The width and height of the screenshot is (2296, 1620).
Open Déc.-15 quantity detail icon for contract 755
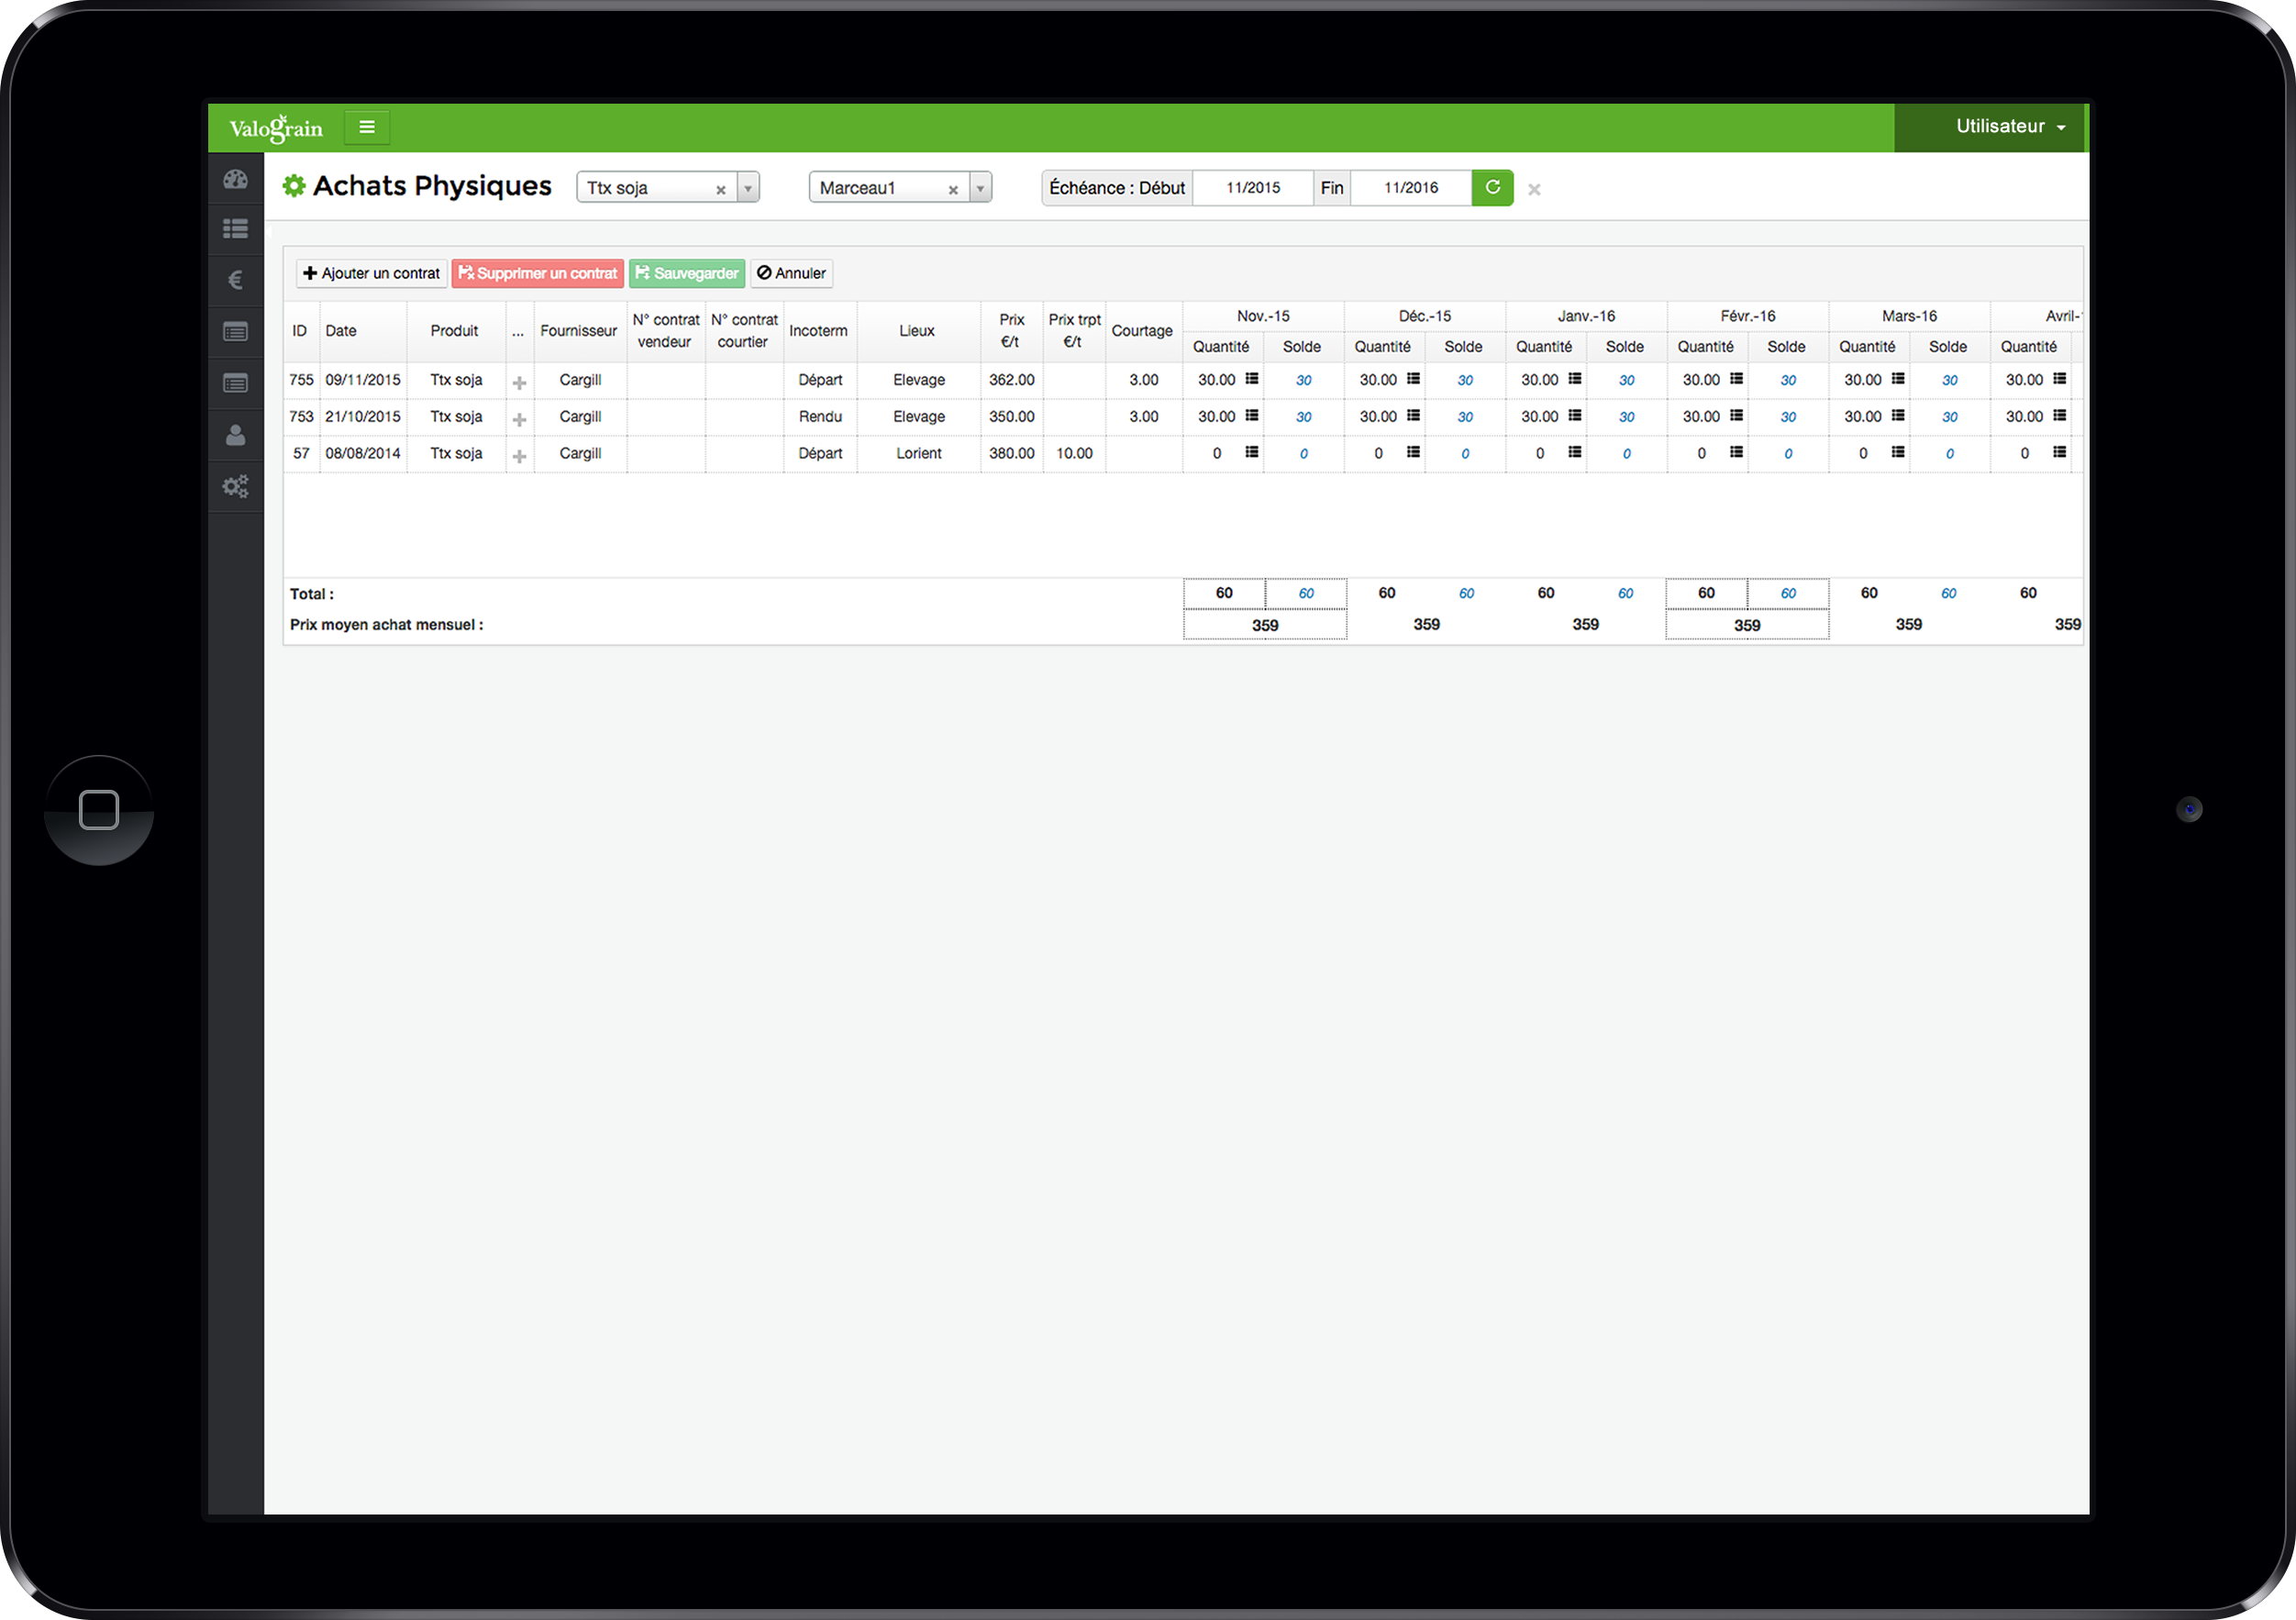pos(1413,379)
